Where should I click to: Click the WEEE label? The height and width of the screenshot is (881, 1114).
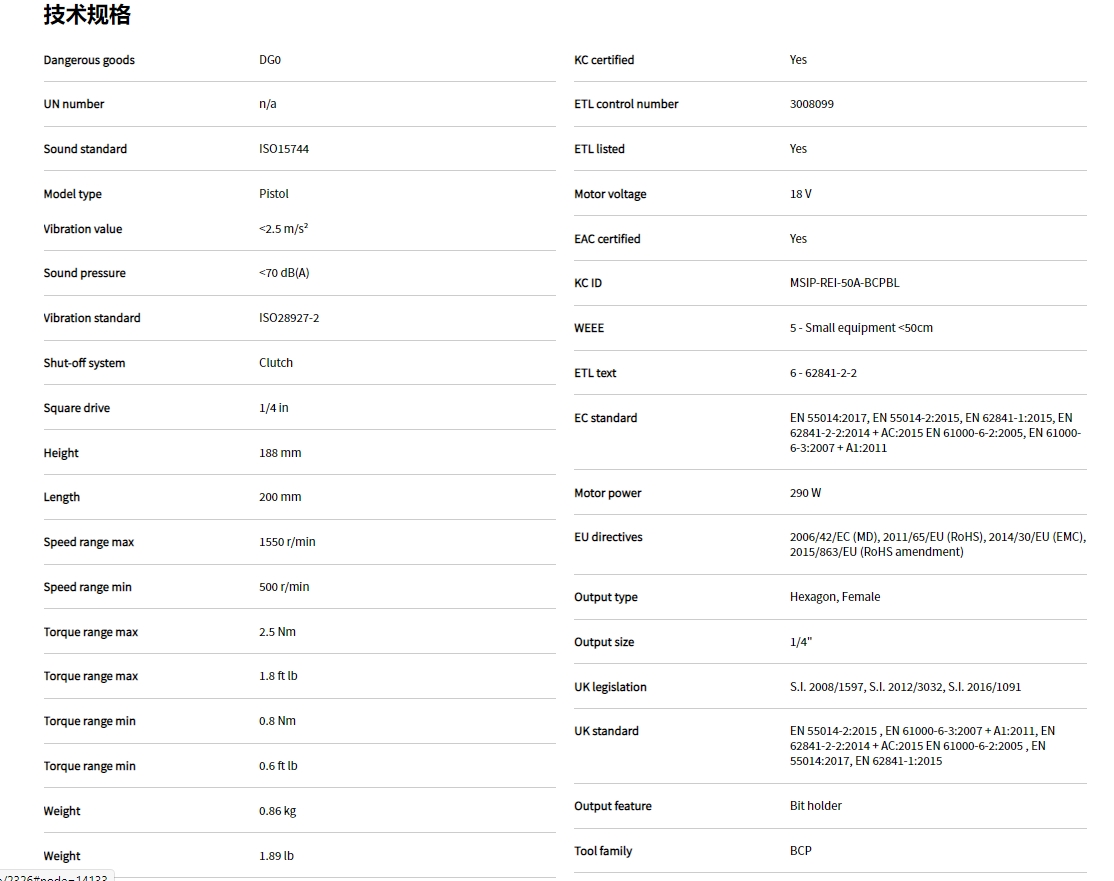point(589,328)
